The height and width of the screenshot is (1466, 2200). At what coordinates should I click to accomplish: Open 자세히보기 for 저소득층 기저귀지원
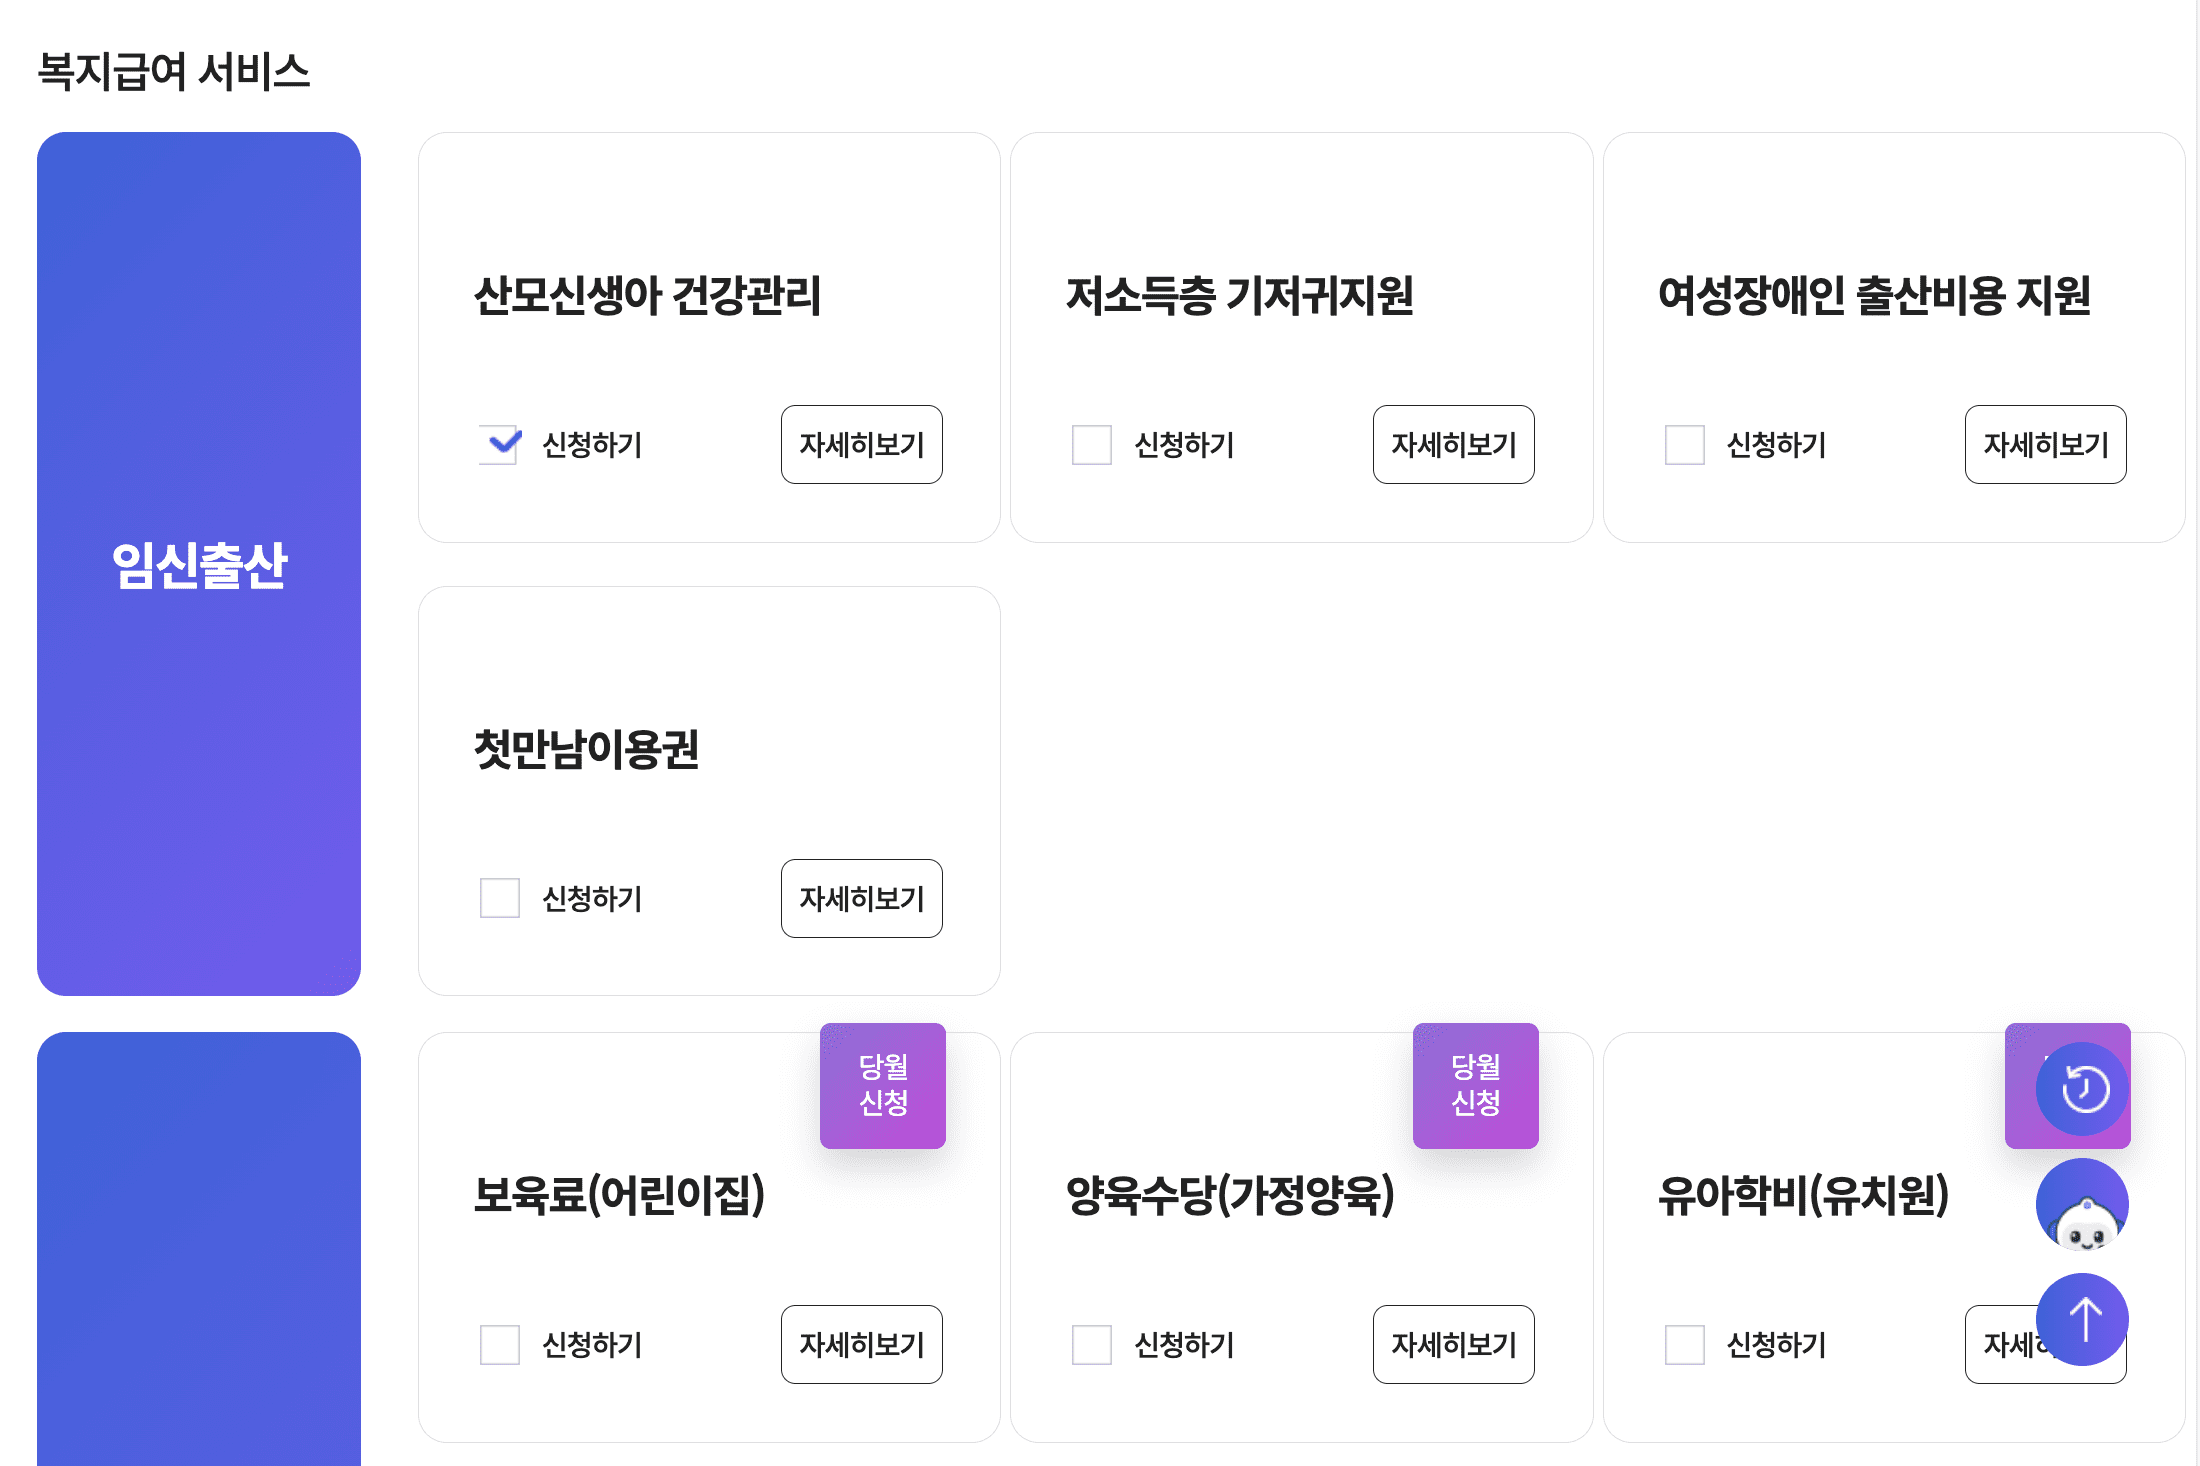(x=1453, y=446)
